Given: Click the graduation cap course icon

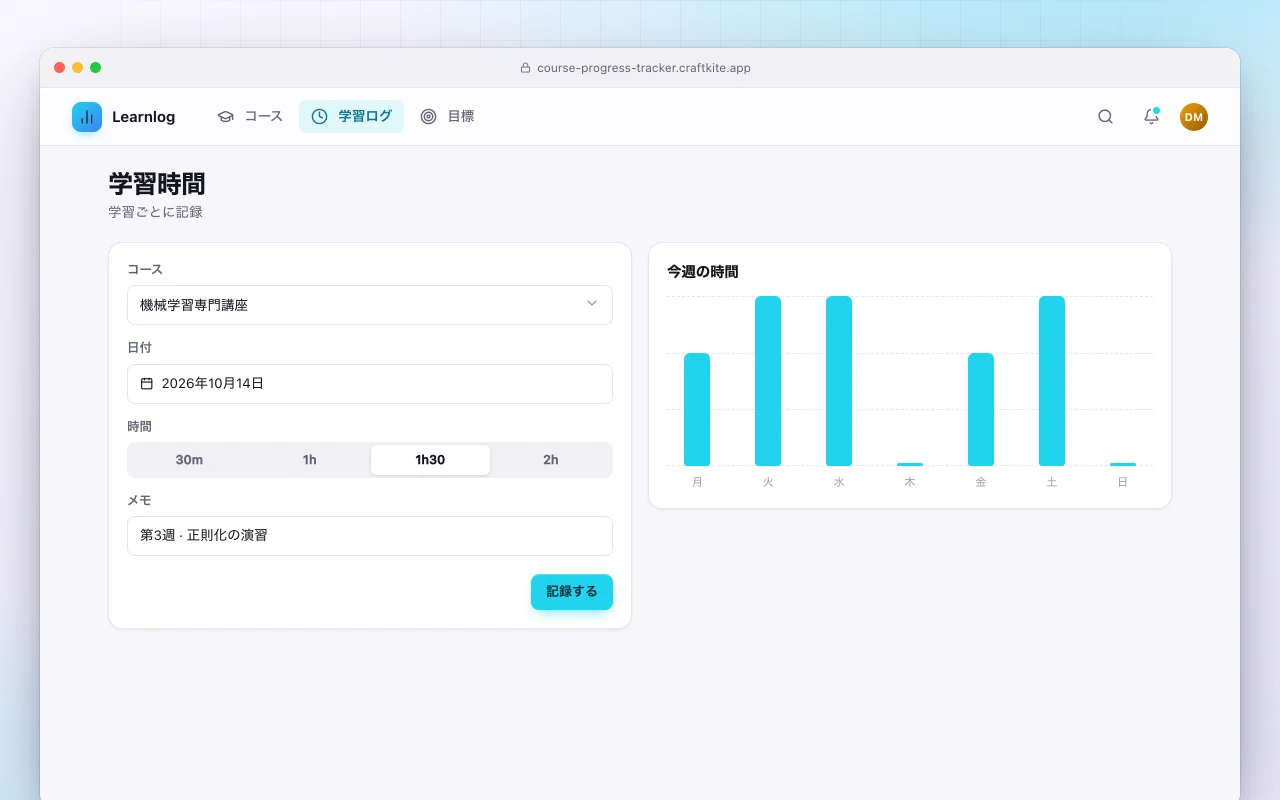Looking at the screenshot, I should point(226,117).
